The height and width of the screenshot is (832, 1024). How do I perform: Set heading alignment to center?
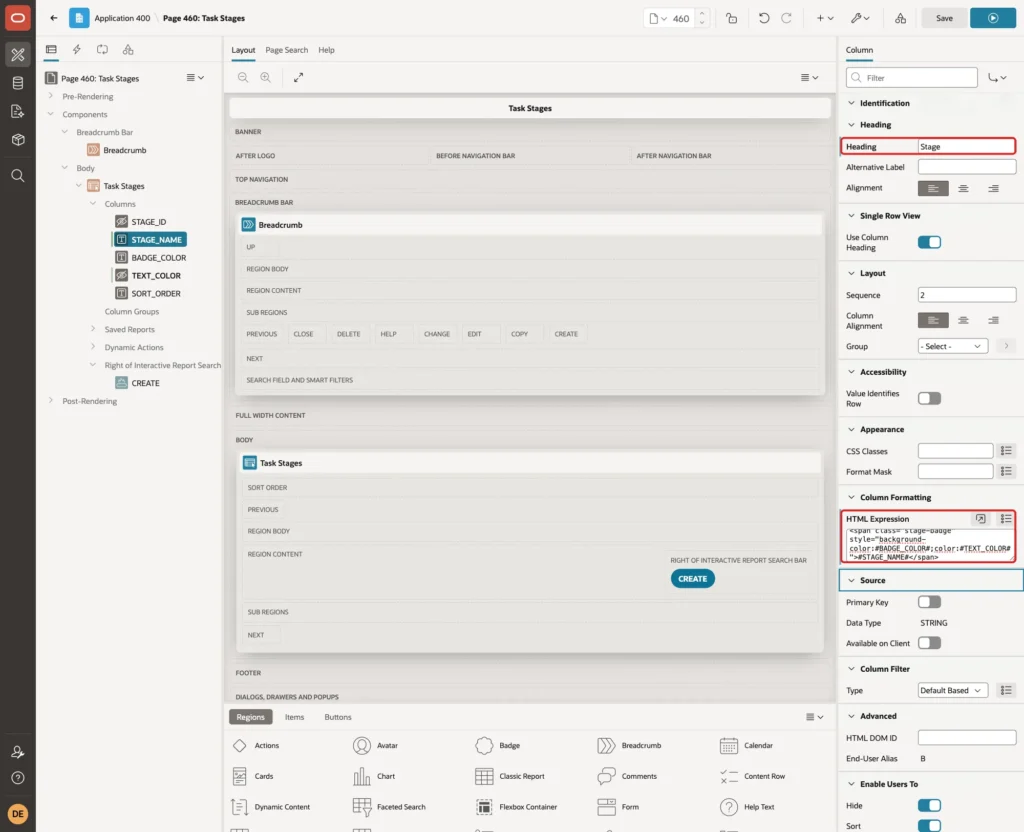963,188
